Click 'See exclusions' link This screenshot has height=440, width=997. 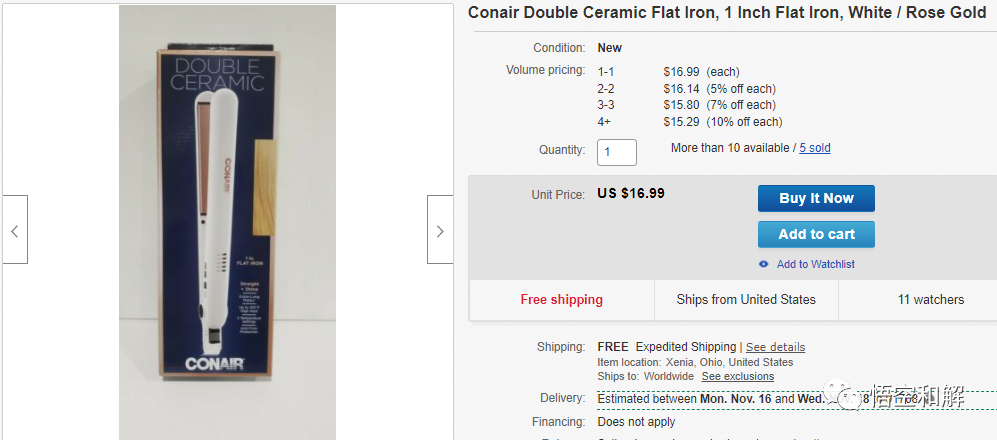(737, 376)
